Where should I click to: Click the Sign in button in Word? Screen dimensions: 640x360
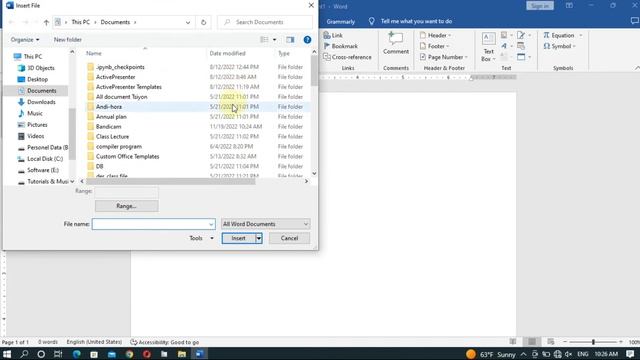pyautogui.click(x=540, y=6)
